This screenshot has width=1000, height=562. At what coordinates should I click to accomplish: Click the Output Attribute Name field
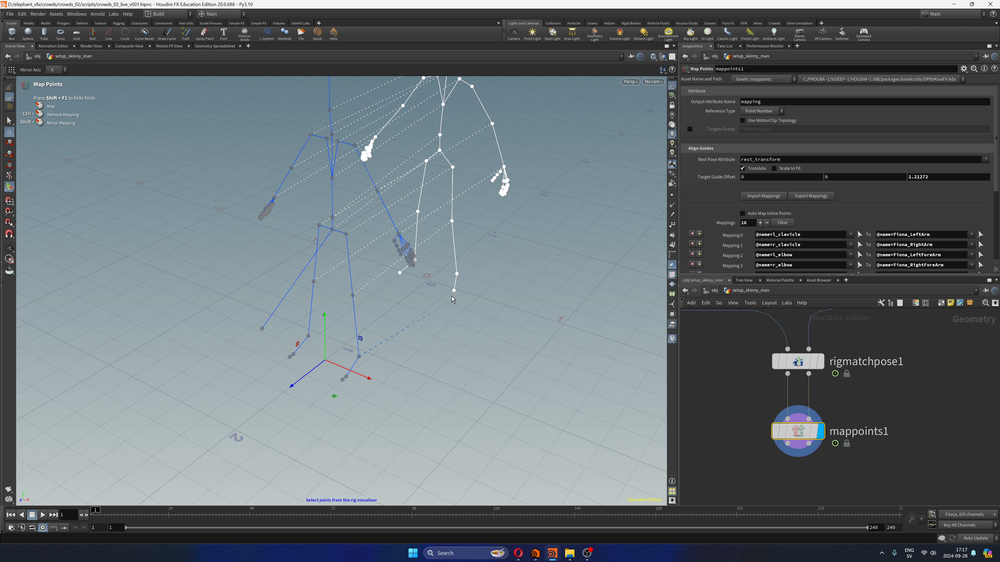tap(864, 101)
